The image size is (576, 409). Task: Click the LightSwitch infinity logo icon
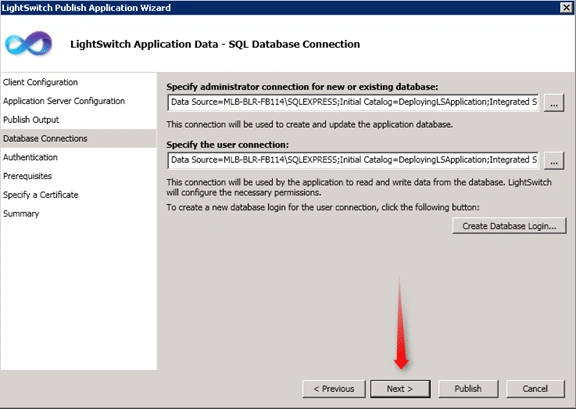(29, 43)
